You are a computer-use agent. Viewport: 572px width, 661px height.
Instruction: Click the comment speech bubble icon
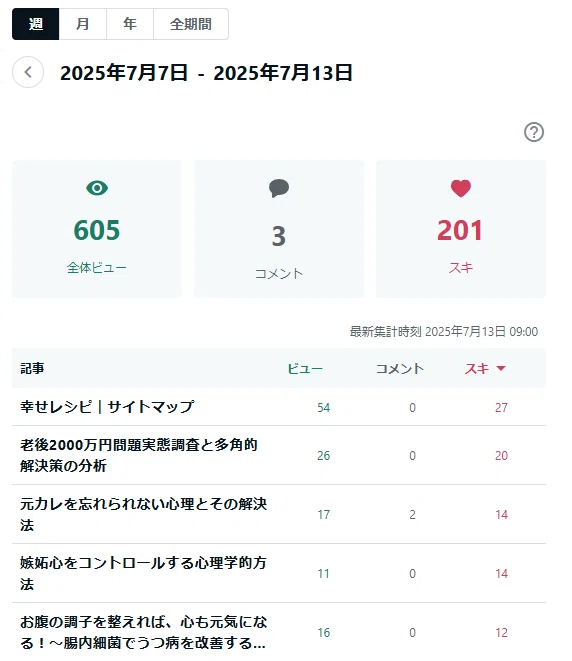point(279,188)
